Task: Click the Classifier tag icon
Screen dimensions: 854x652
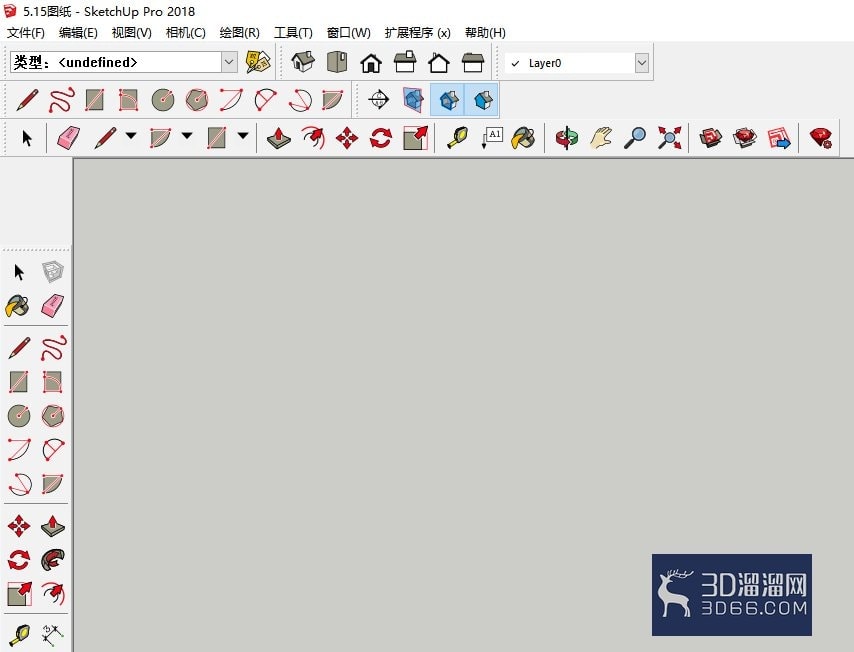Action: tap(258, 62)
